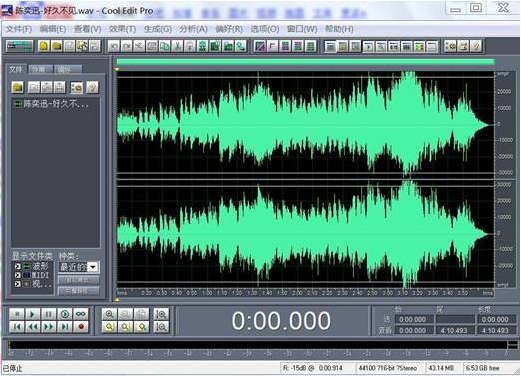Open the 分析(A) menu
This screenshot has width=521, height=376.
click(193, 29)
